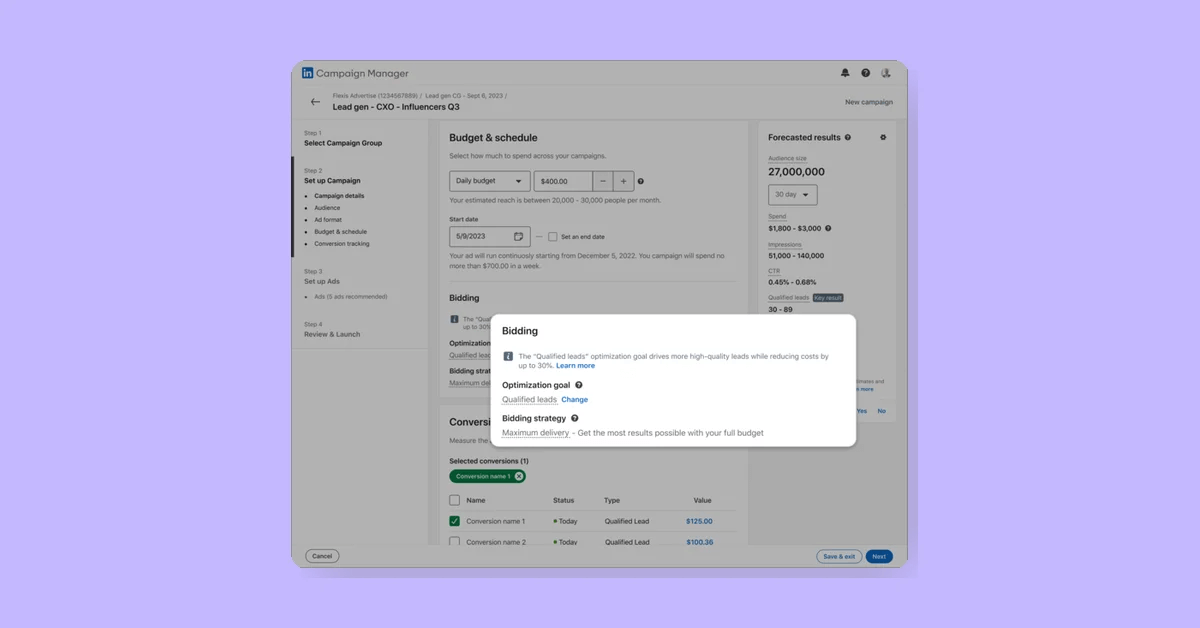
Task: Open your profile avatar menu
Action: point(885,72)
